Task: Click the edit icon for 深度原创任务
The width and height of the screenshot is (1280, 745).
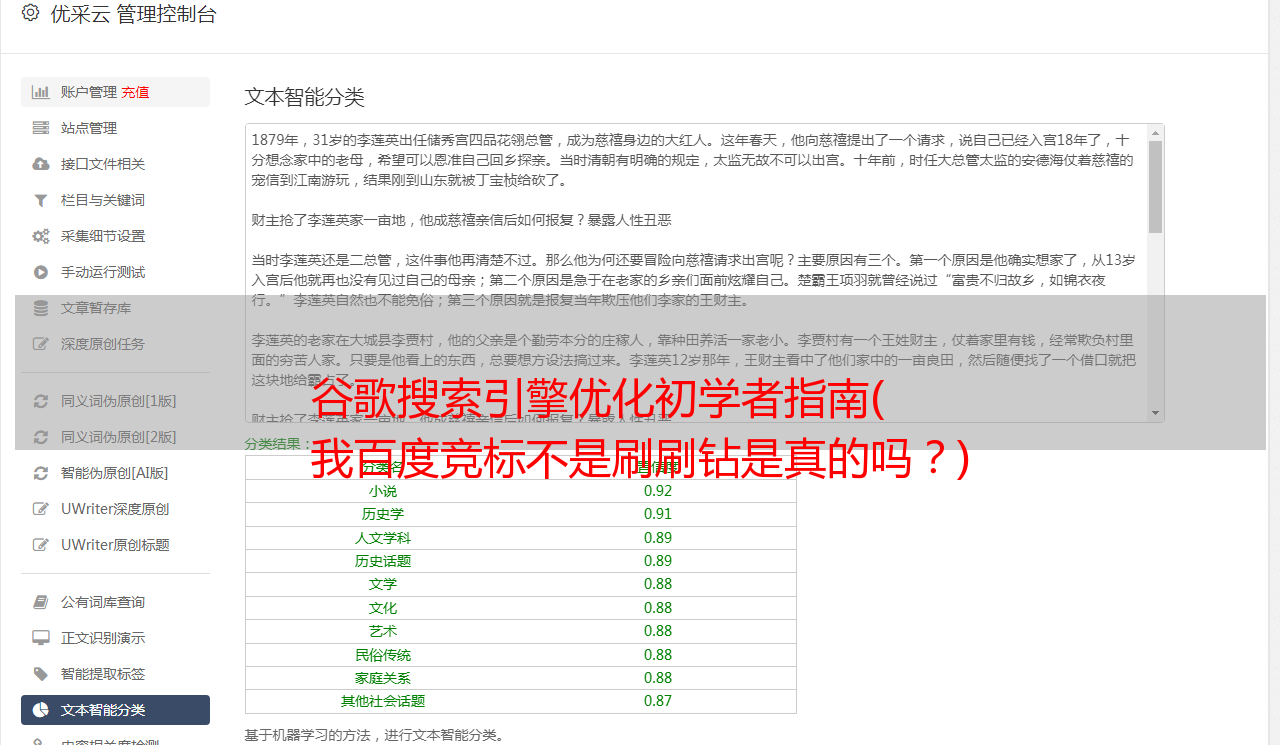Action: [x=41, y=344]
